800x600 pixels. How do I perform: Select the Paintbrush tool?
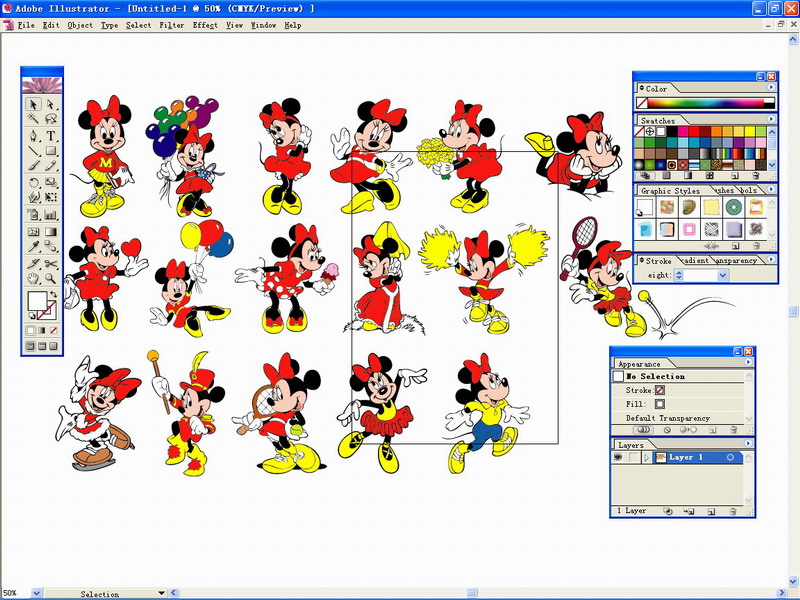(x=34, y=166)
